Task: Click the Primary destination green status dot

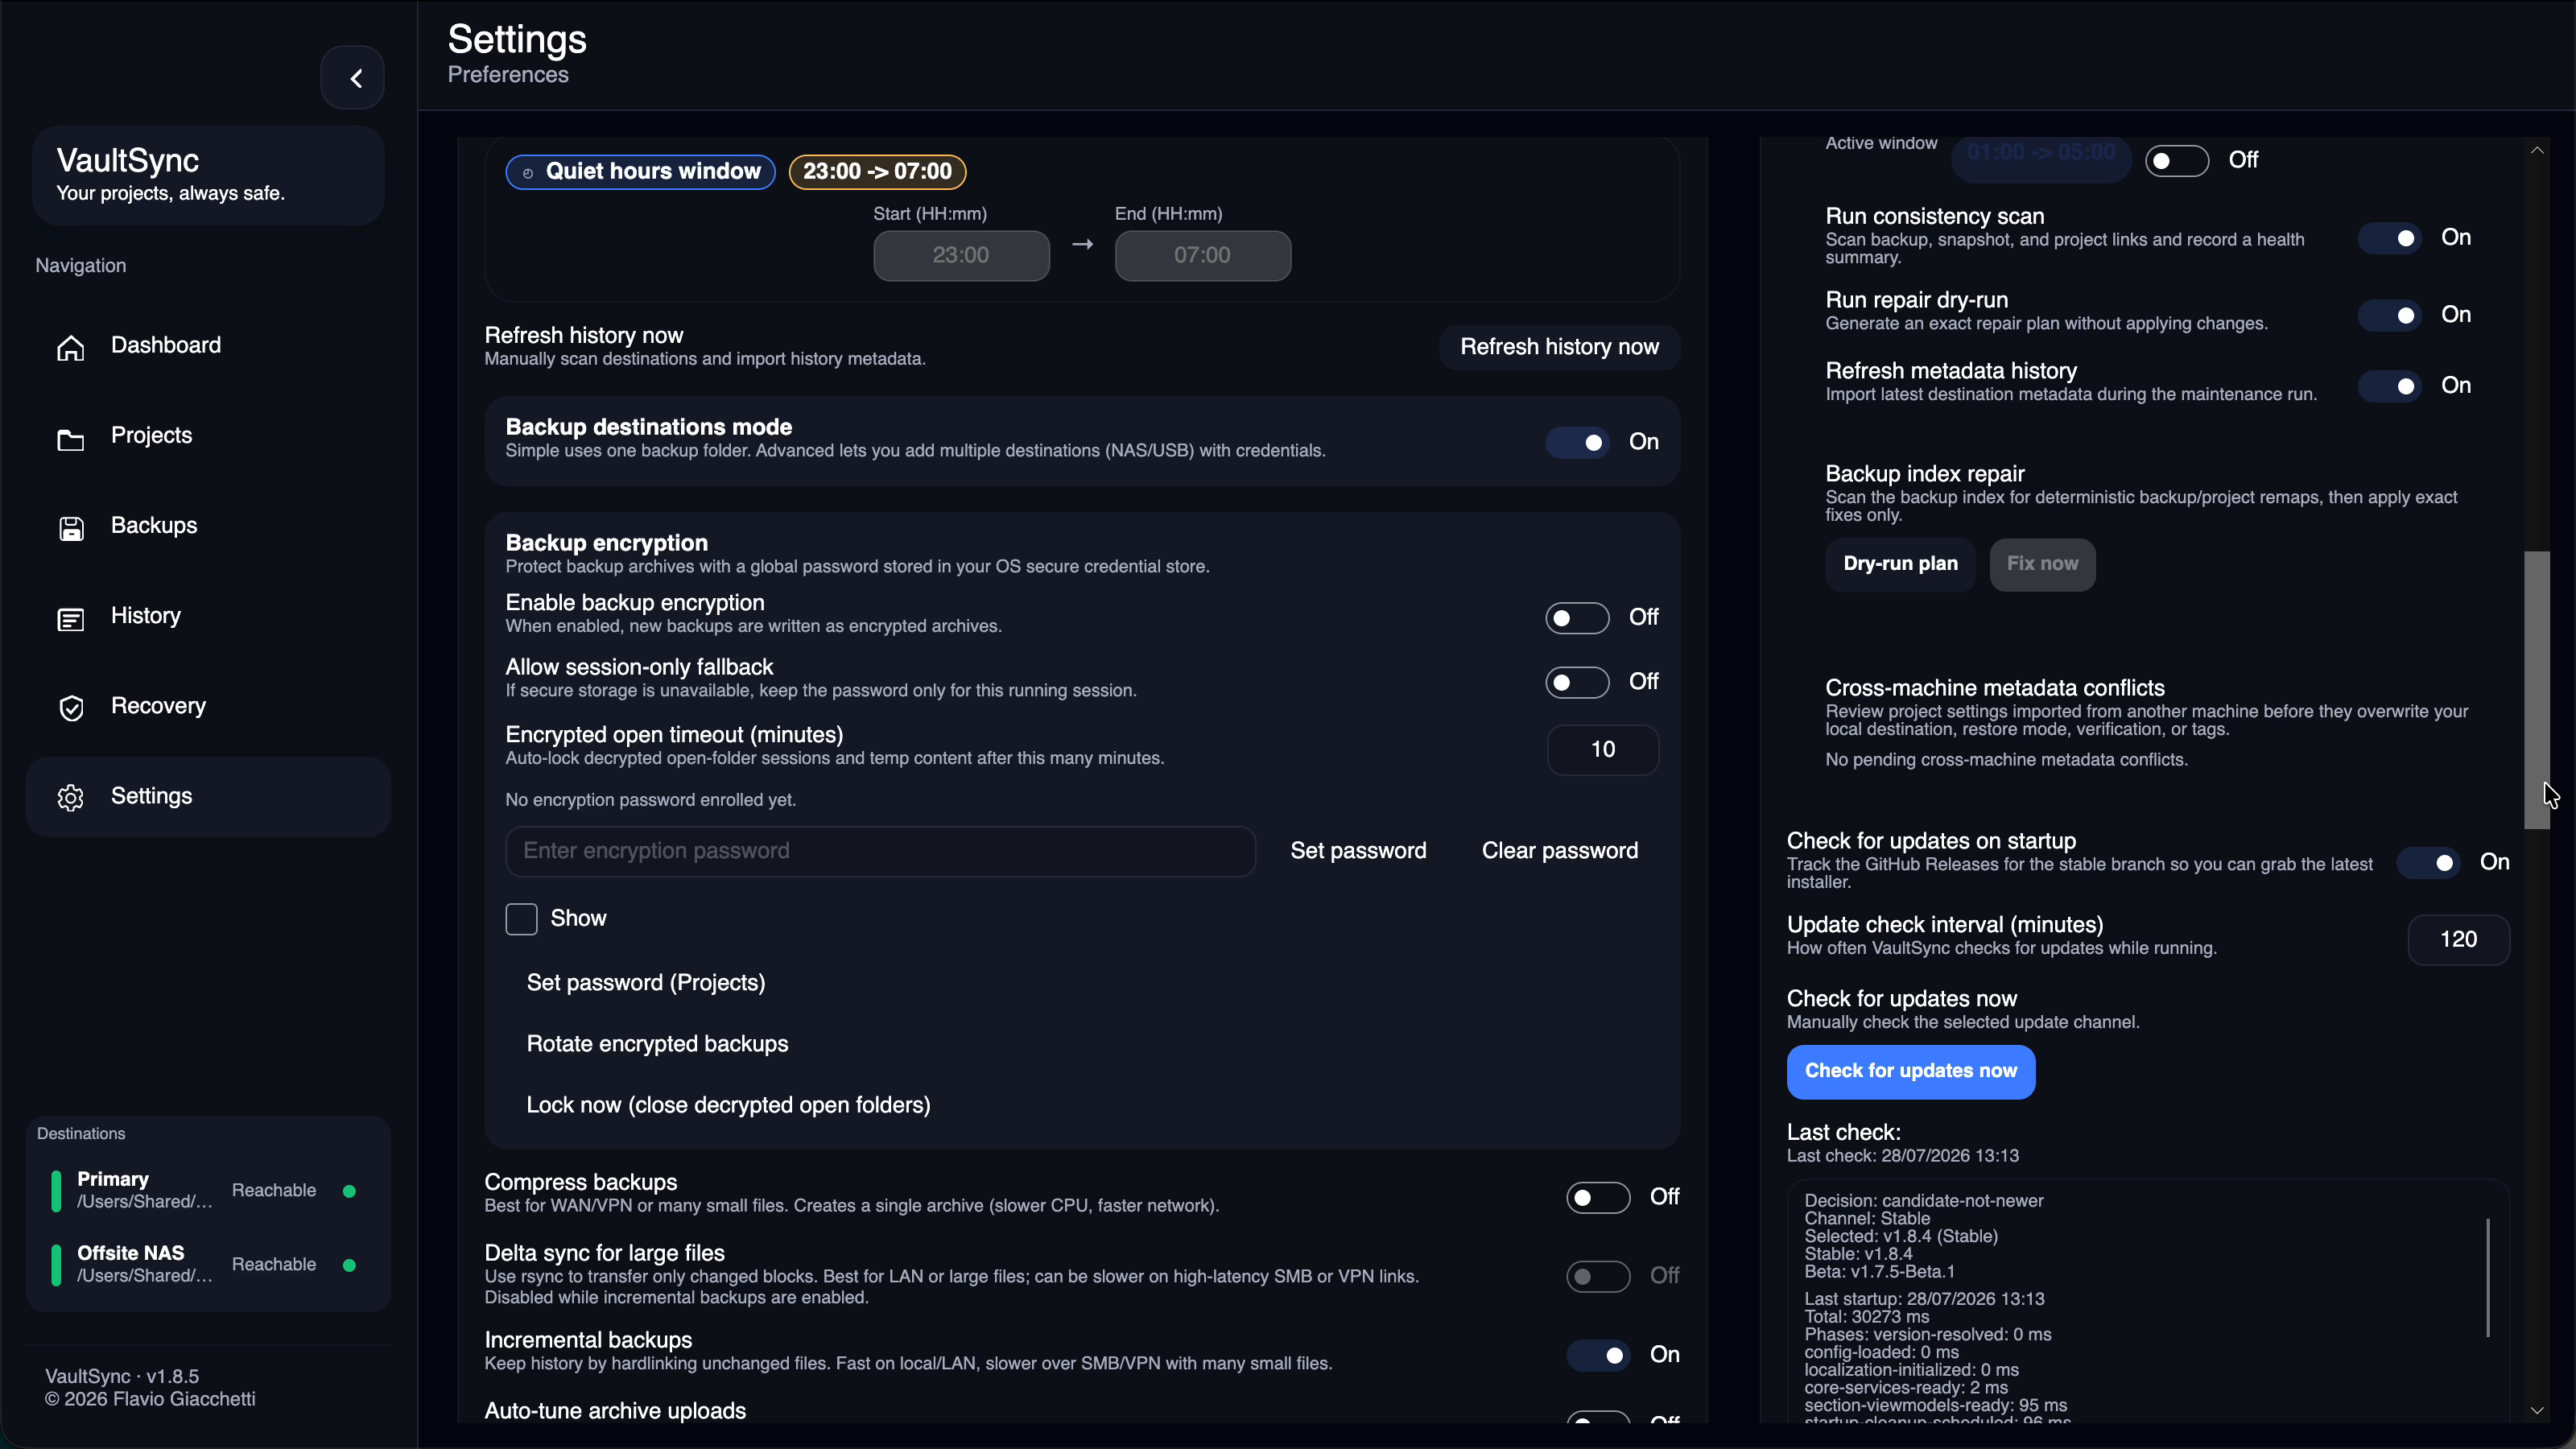Action: tap(349, 1191)
